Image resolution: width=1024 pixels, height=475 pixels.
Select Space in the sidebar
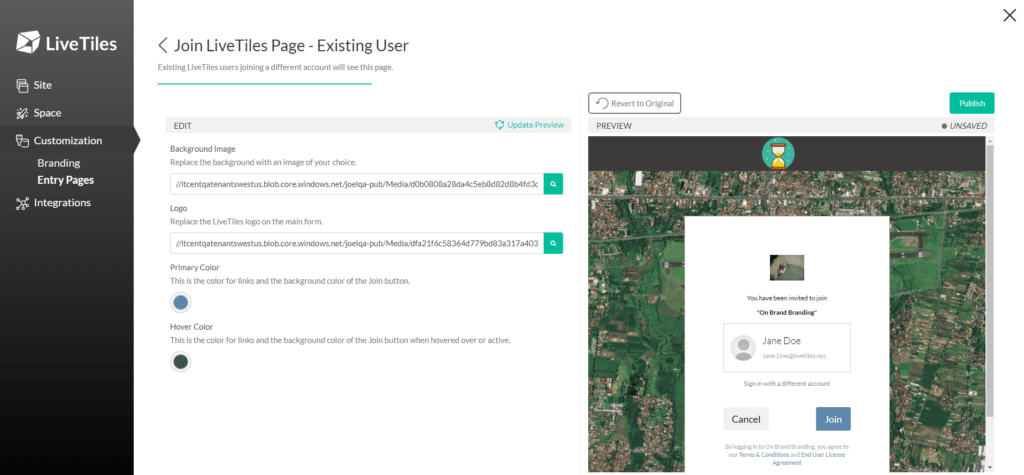[x=48, y=113]
